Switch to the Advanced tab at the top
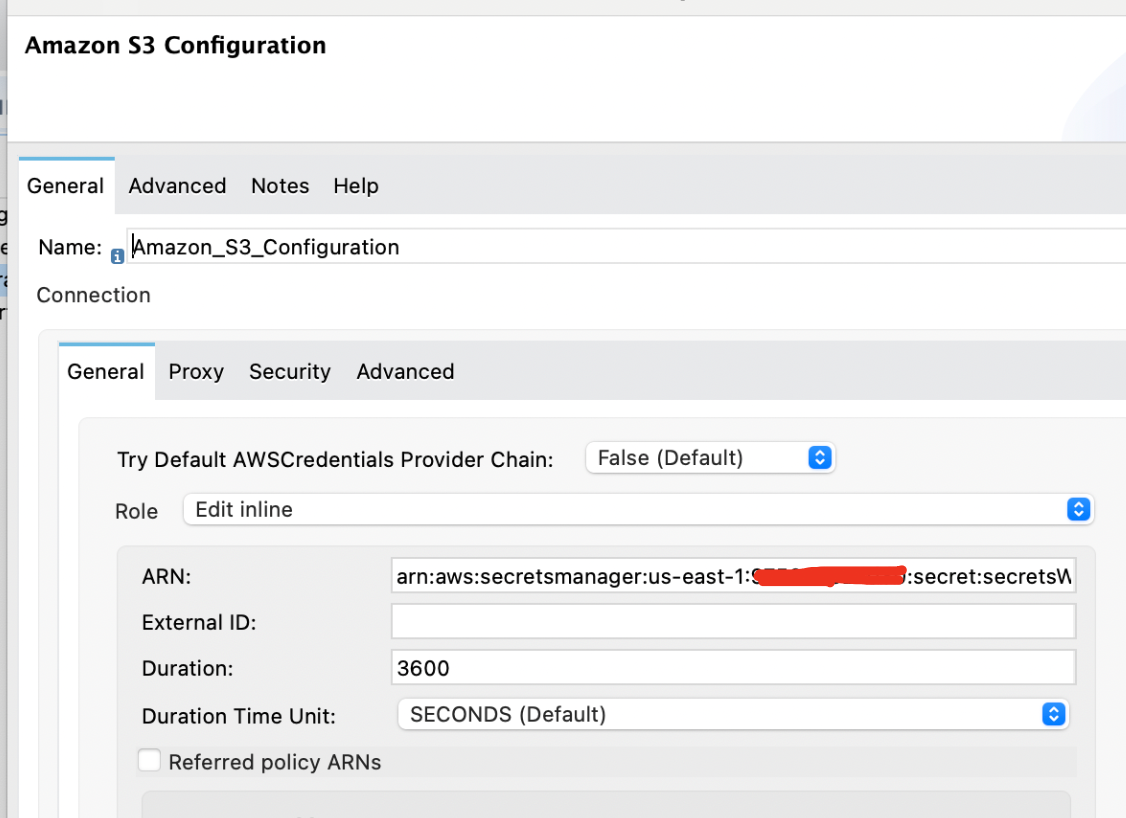Viewport: 1126px width, 818px height. [177, 186]
